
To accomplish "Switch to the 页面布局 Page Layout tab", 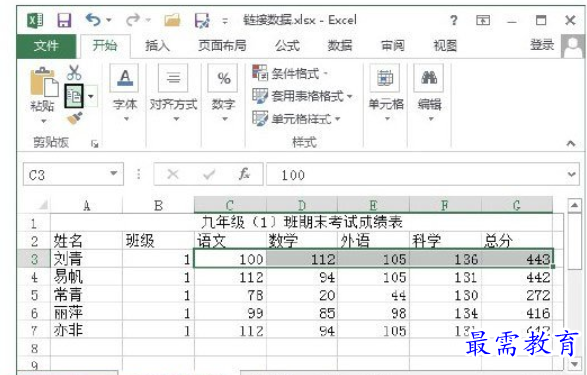I will 222,46.
